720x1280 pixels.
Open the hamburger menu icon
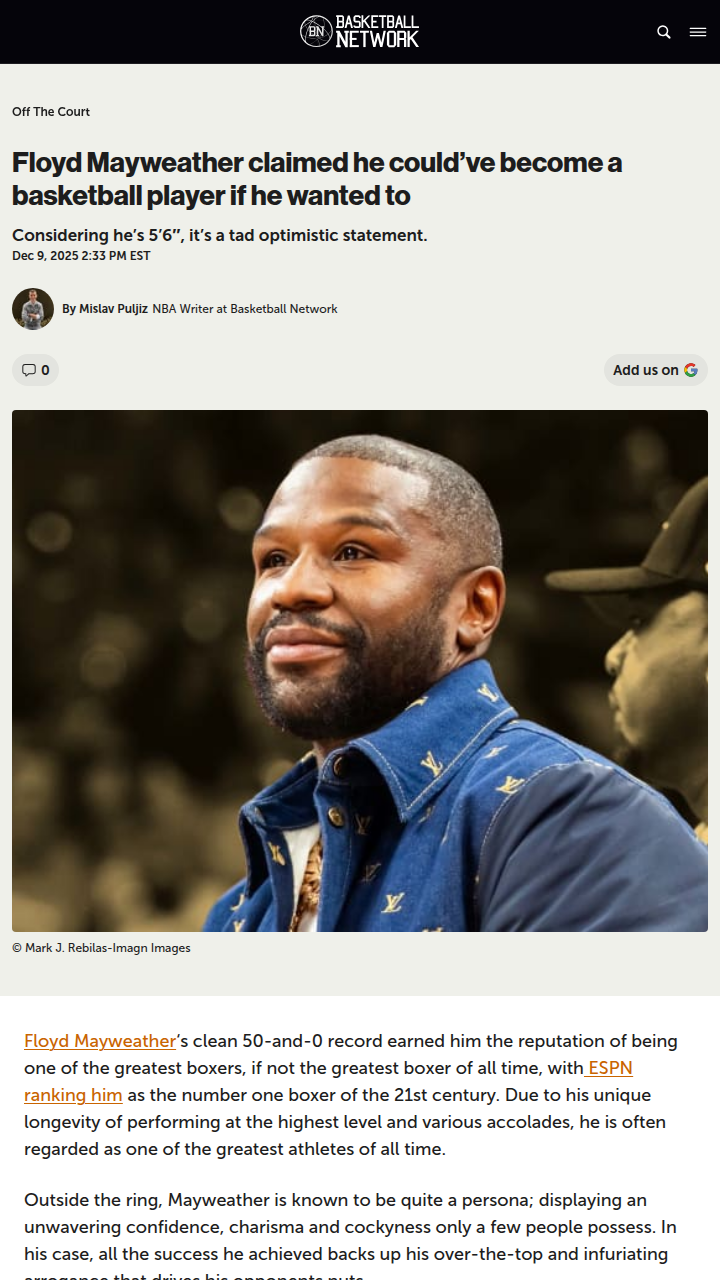pos(698,32)
